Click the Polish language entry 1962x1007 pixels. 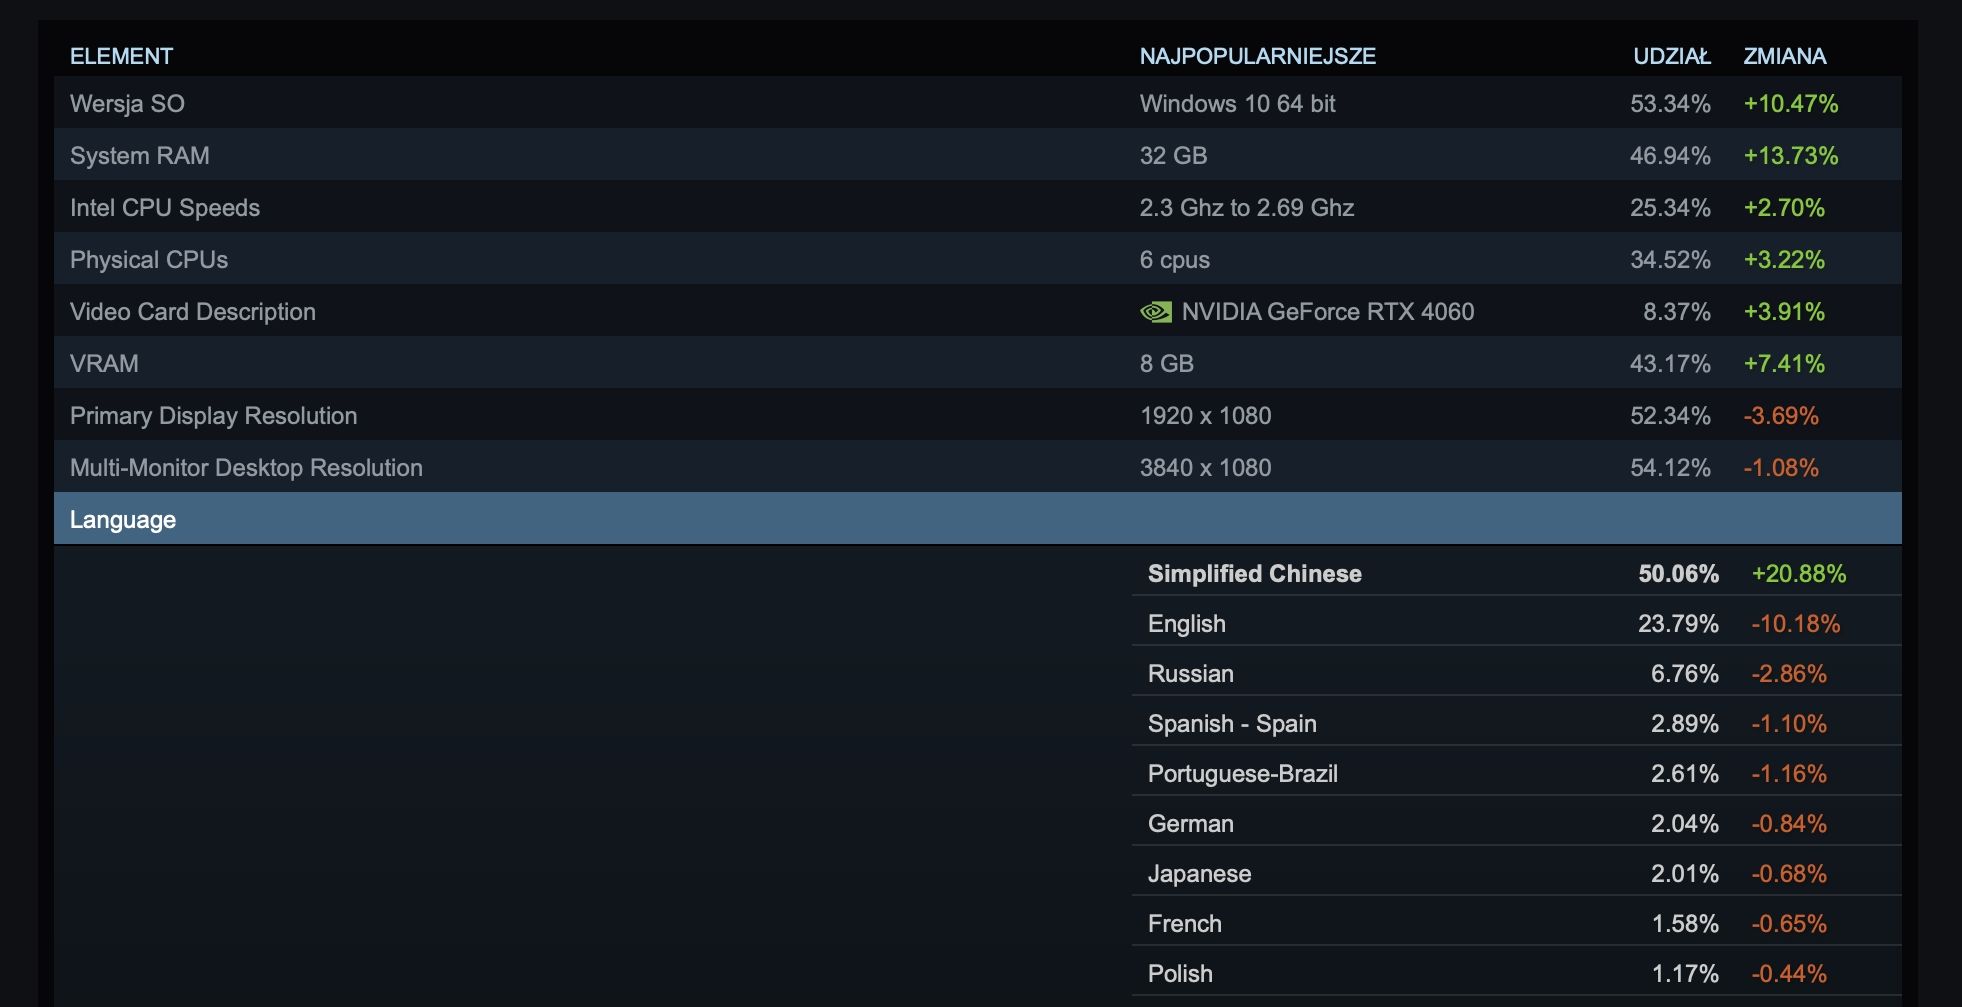[x=1180, y=974]
